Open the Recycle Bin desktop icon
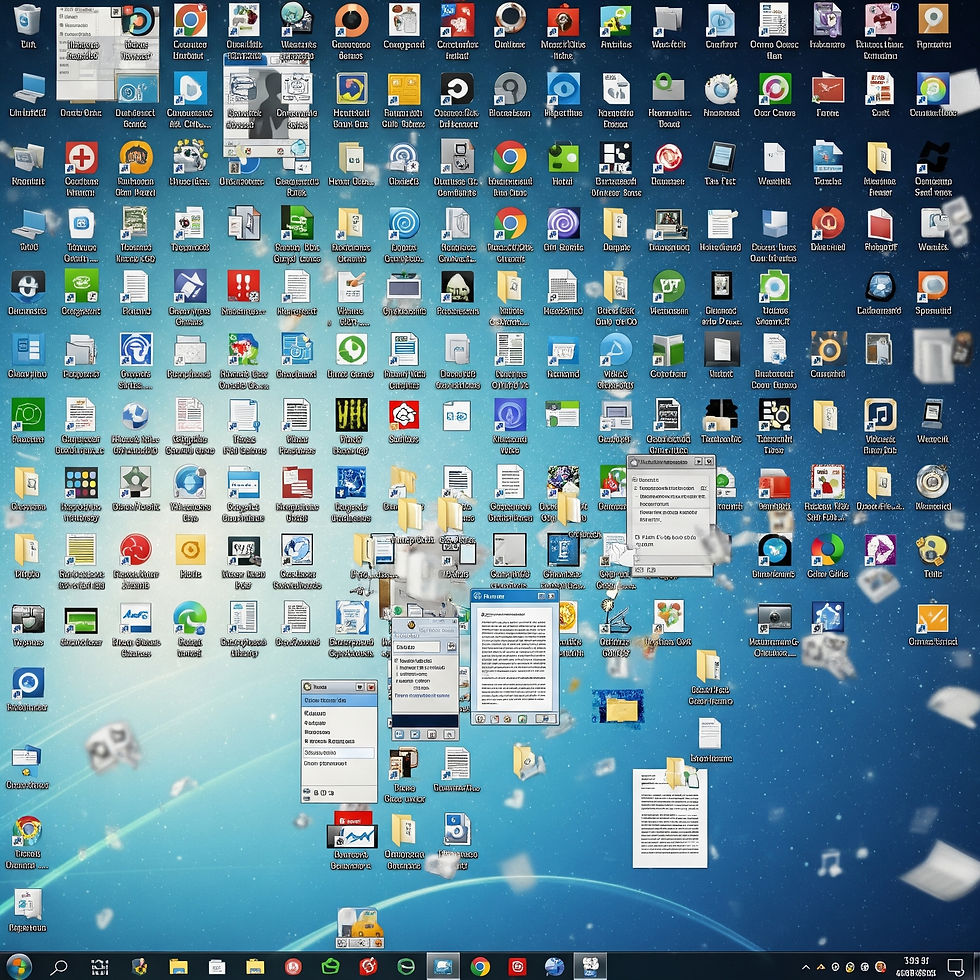This screenshot has height=980, width=980. (28, 20)
